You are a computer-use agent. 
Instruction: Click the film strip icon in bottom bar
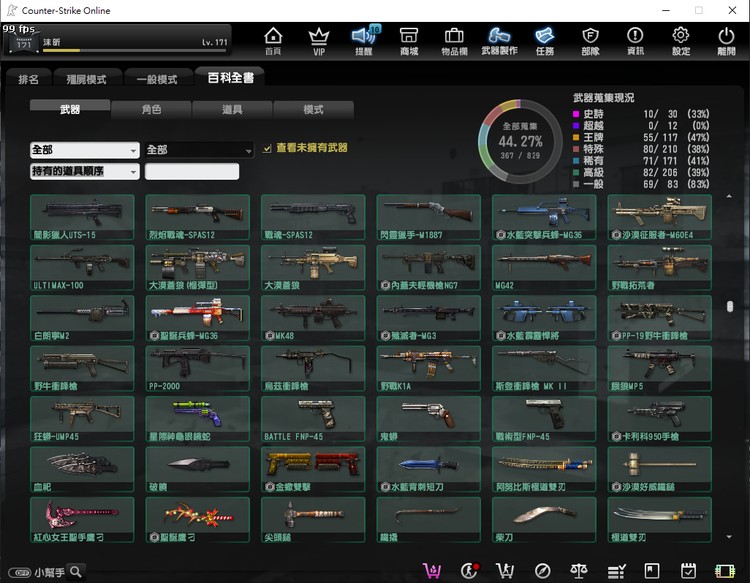tap(725, 571)
